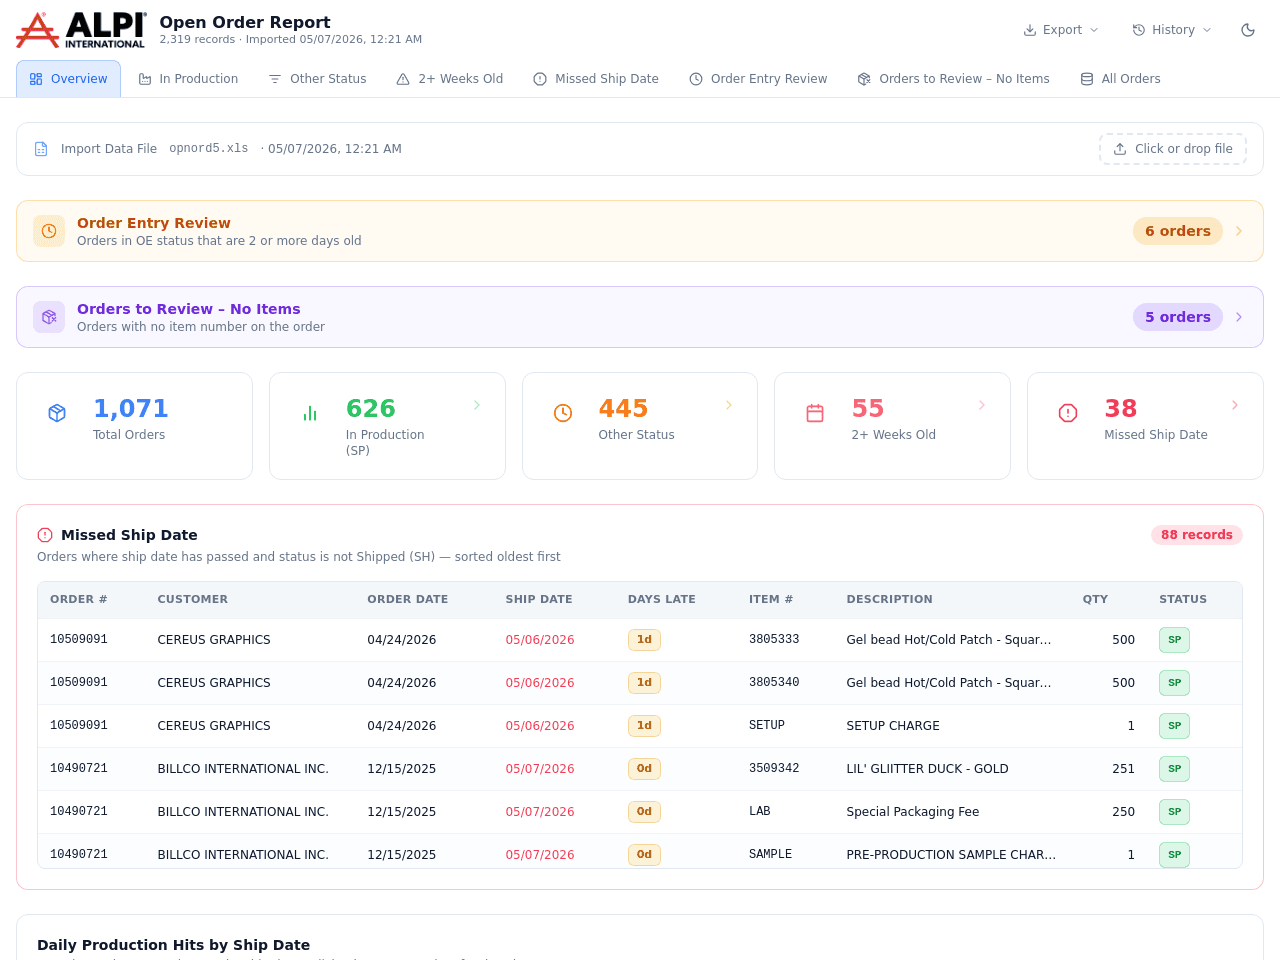This screenshot has height=960, width=1280.
Task: Click the cube icon on Total Orders card
Action: [x=57, y=413]
